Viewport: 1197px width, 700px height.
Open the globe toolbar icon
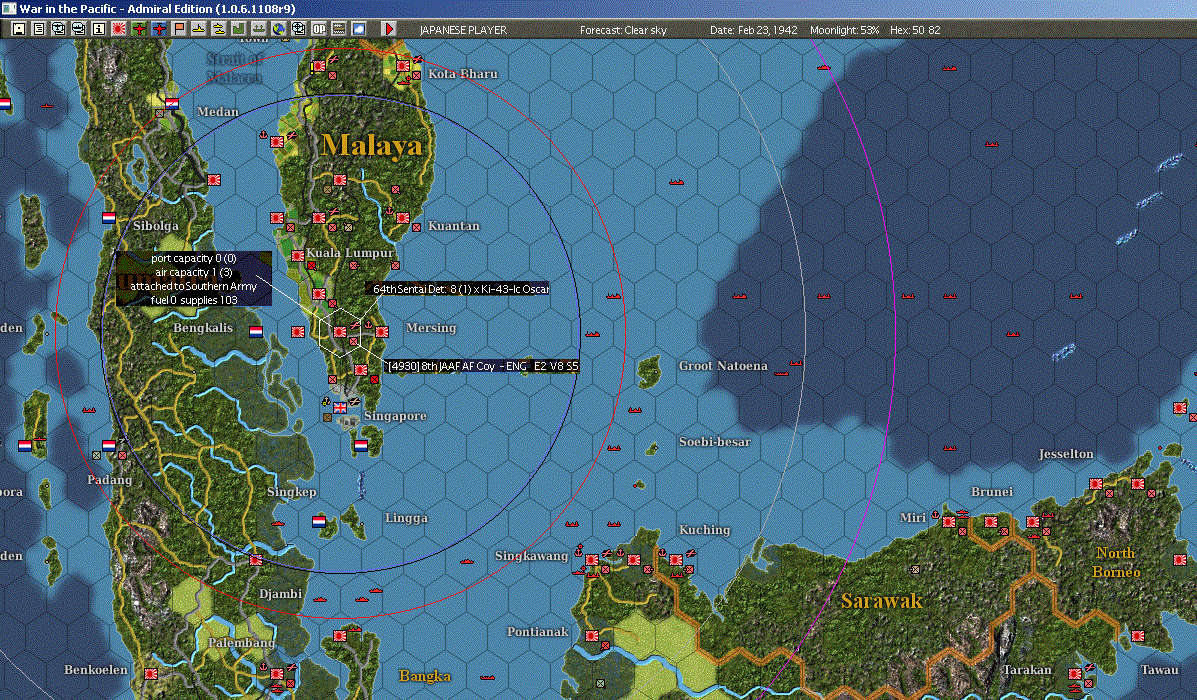[279, 29]
